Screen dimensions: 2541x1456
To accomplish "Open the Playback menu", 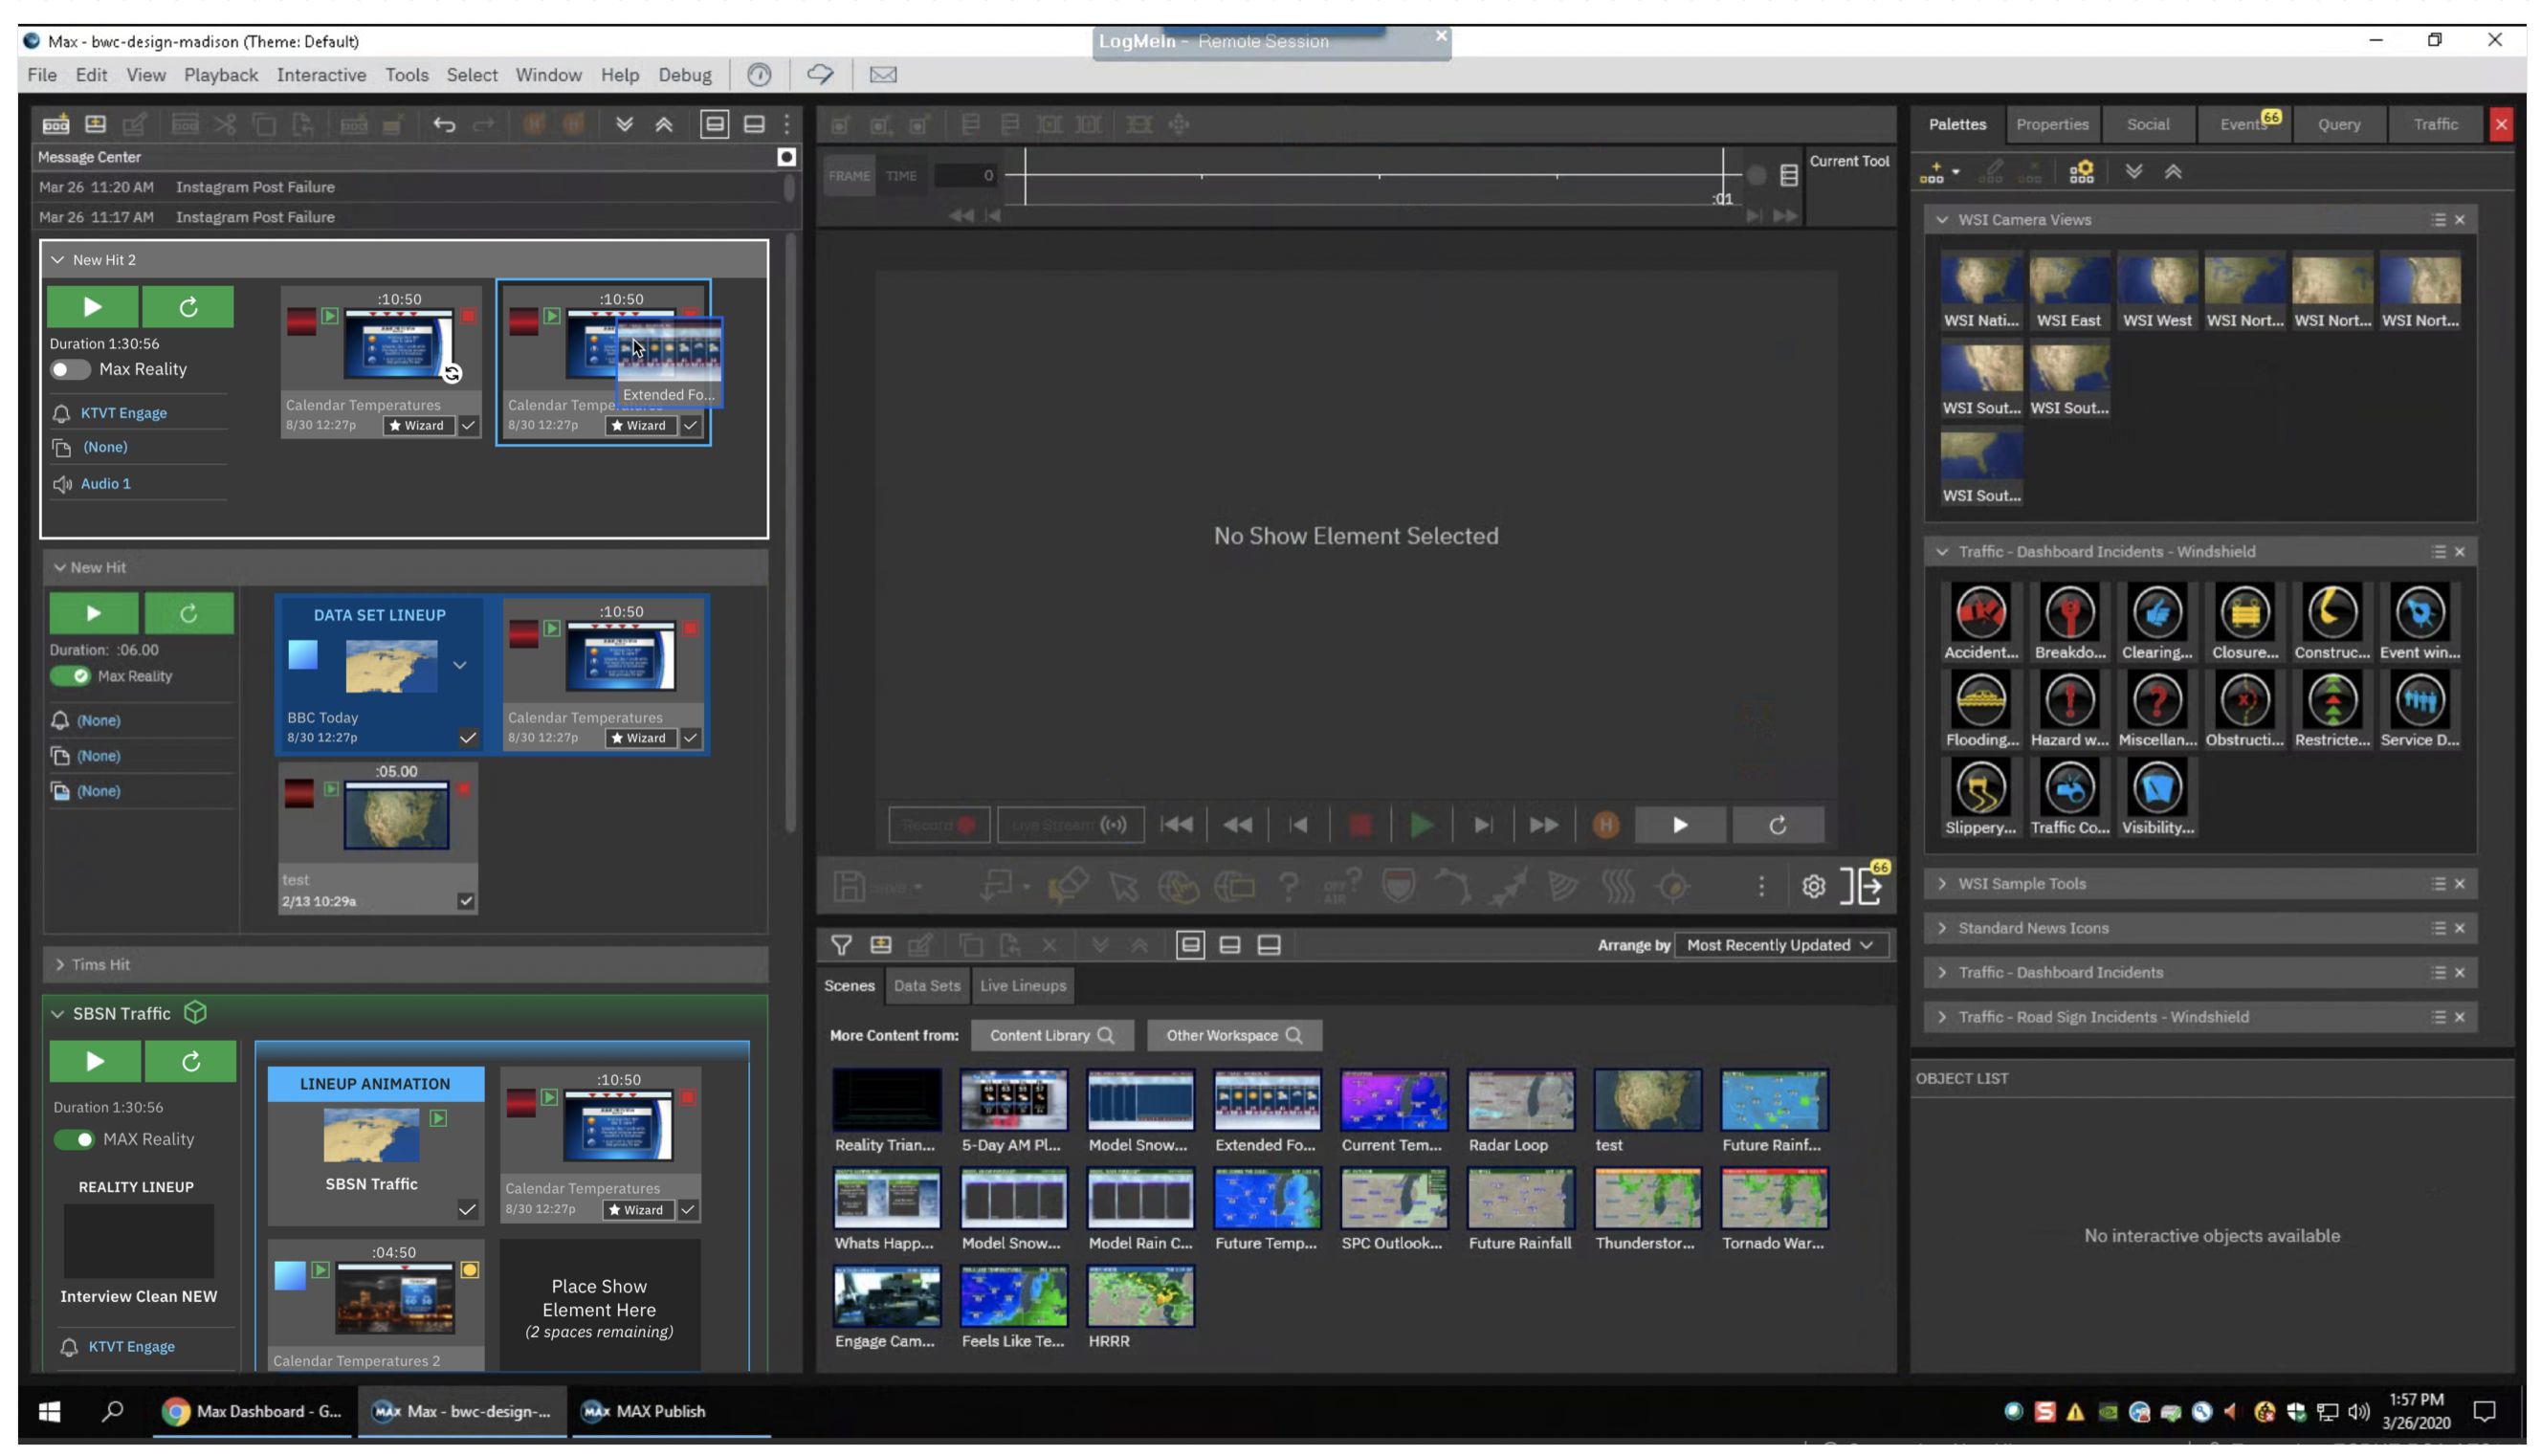I will pos(221,74).
